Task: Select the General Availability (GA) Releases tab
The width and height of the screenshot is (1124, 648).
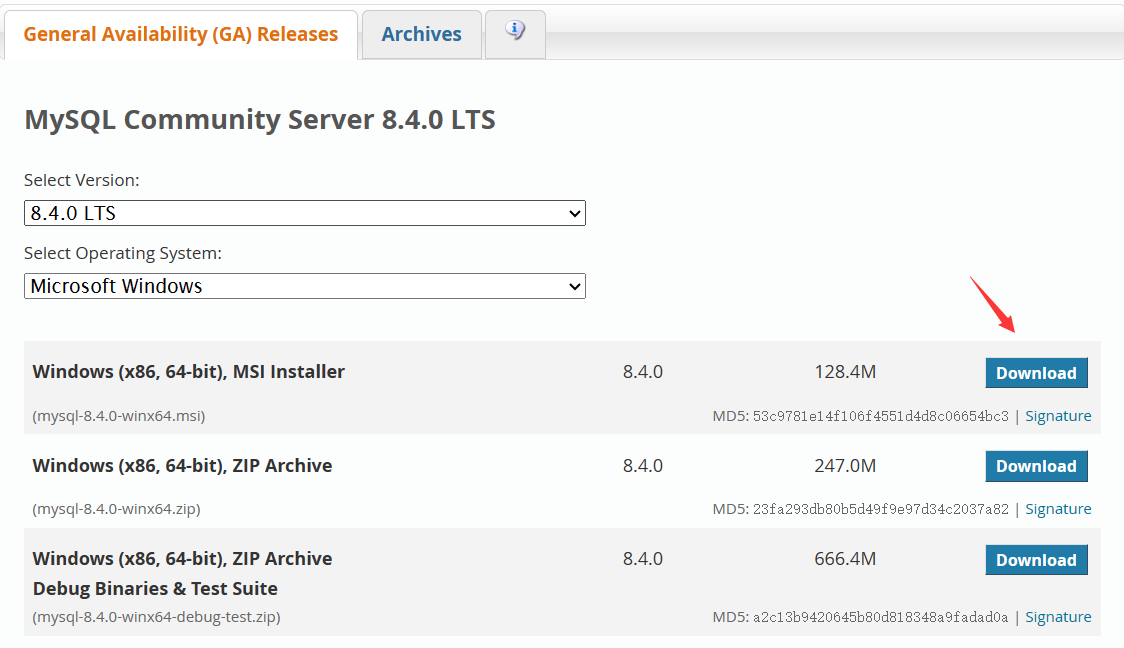Action: 181,34
